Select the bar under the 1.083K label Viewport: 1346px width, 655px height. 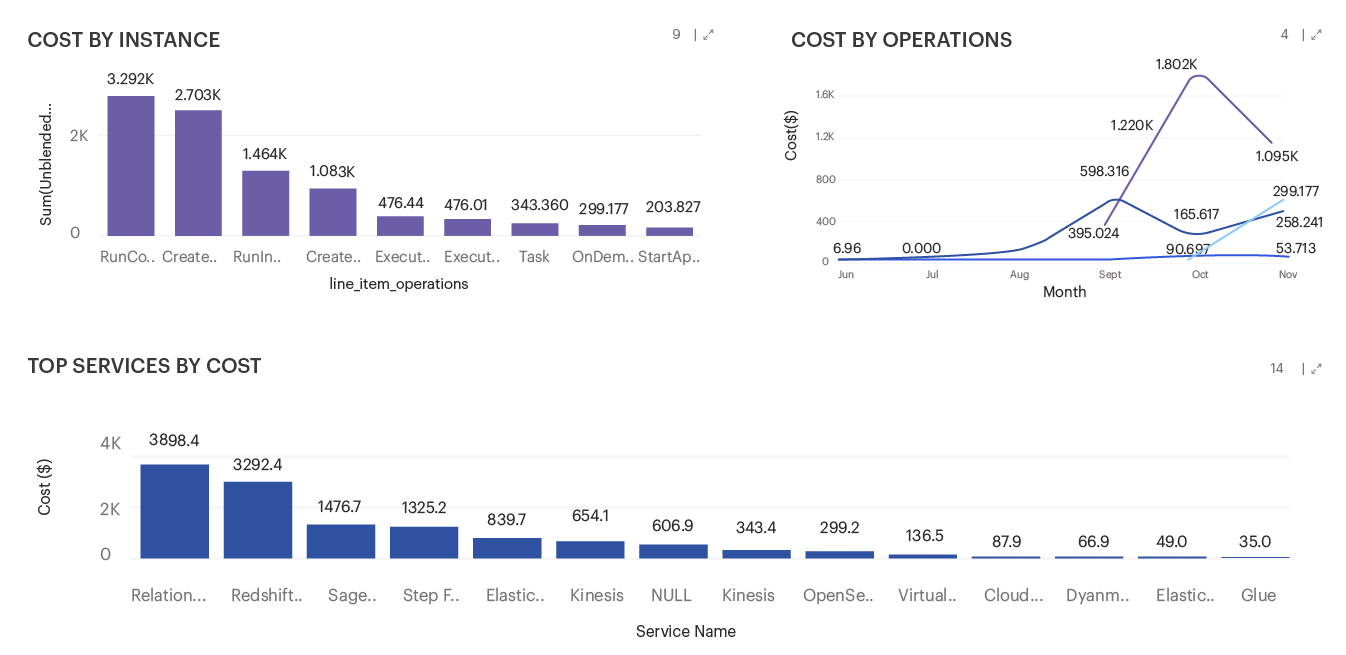pos(332,212)
